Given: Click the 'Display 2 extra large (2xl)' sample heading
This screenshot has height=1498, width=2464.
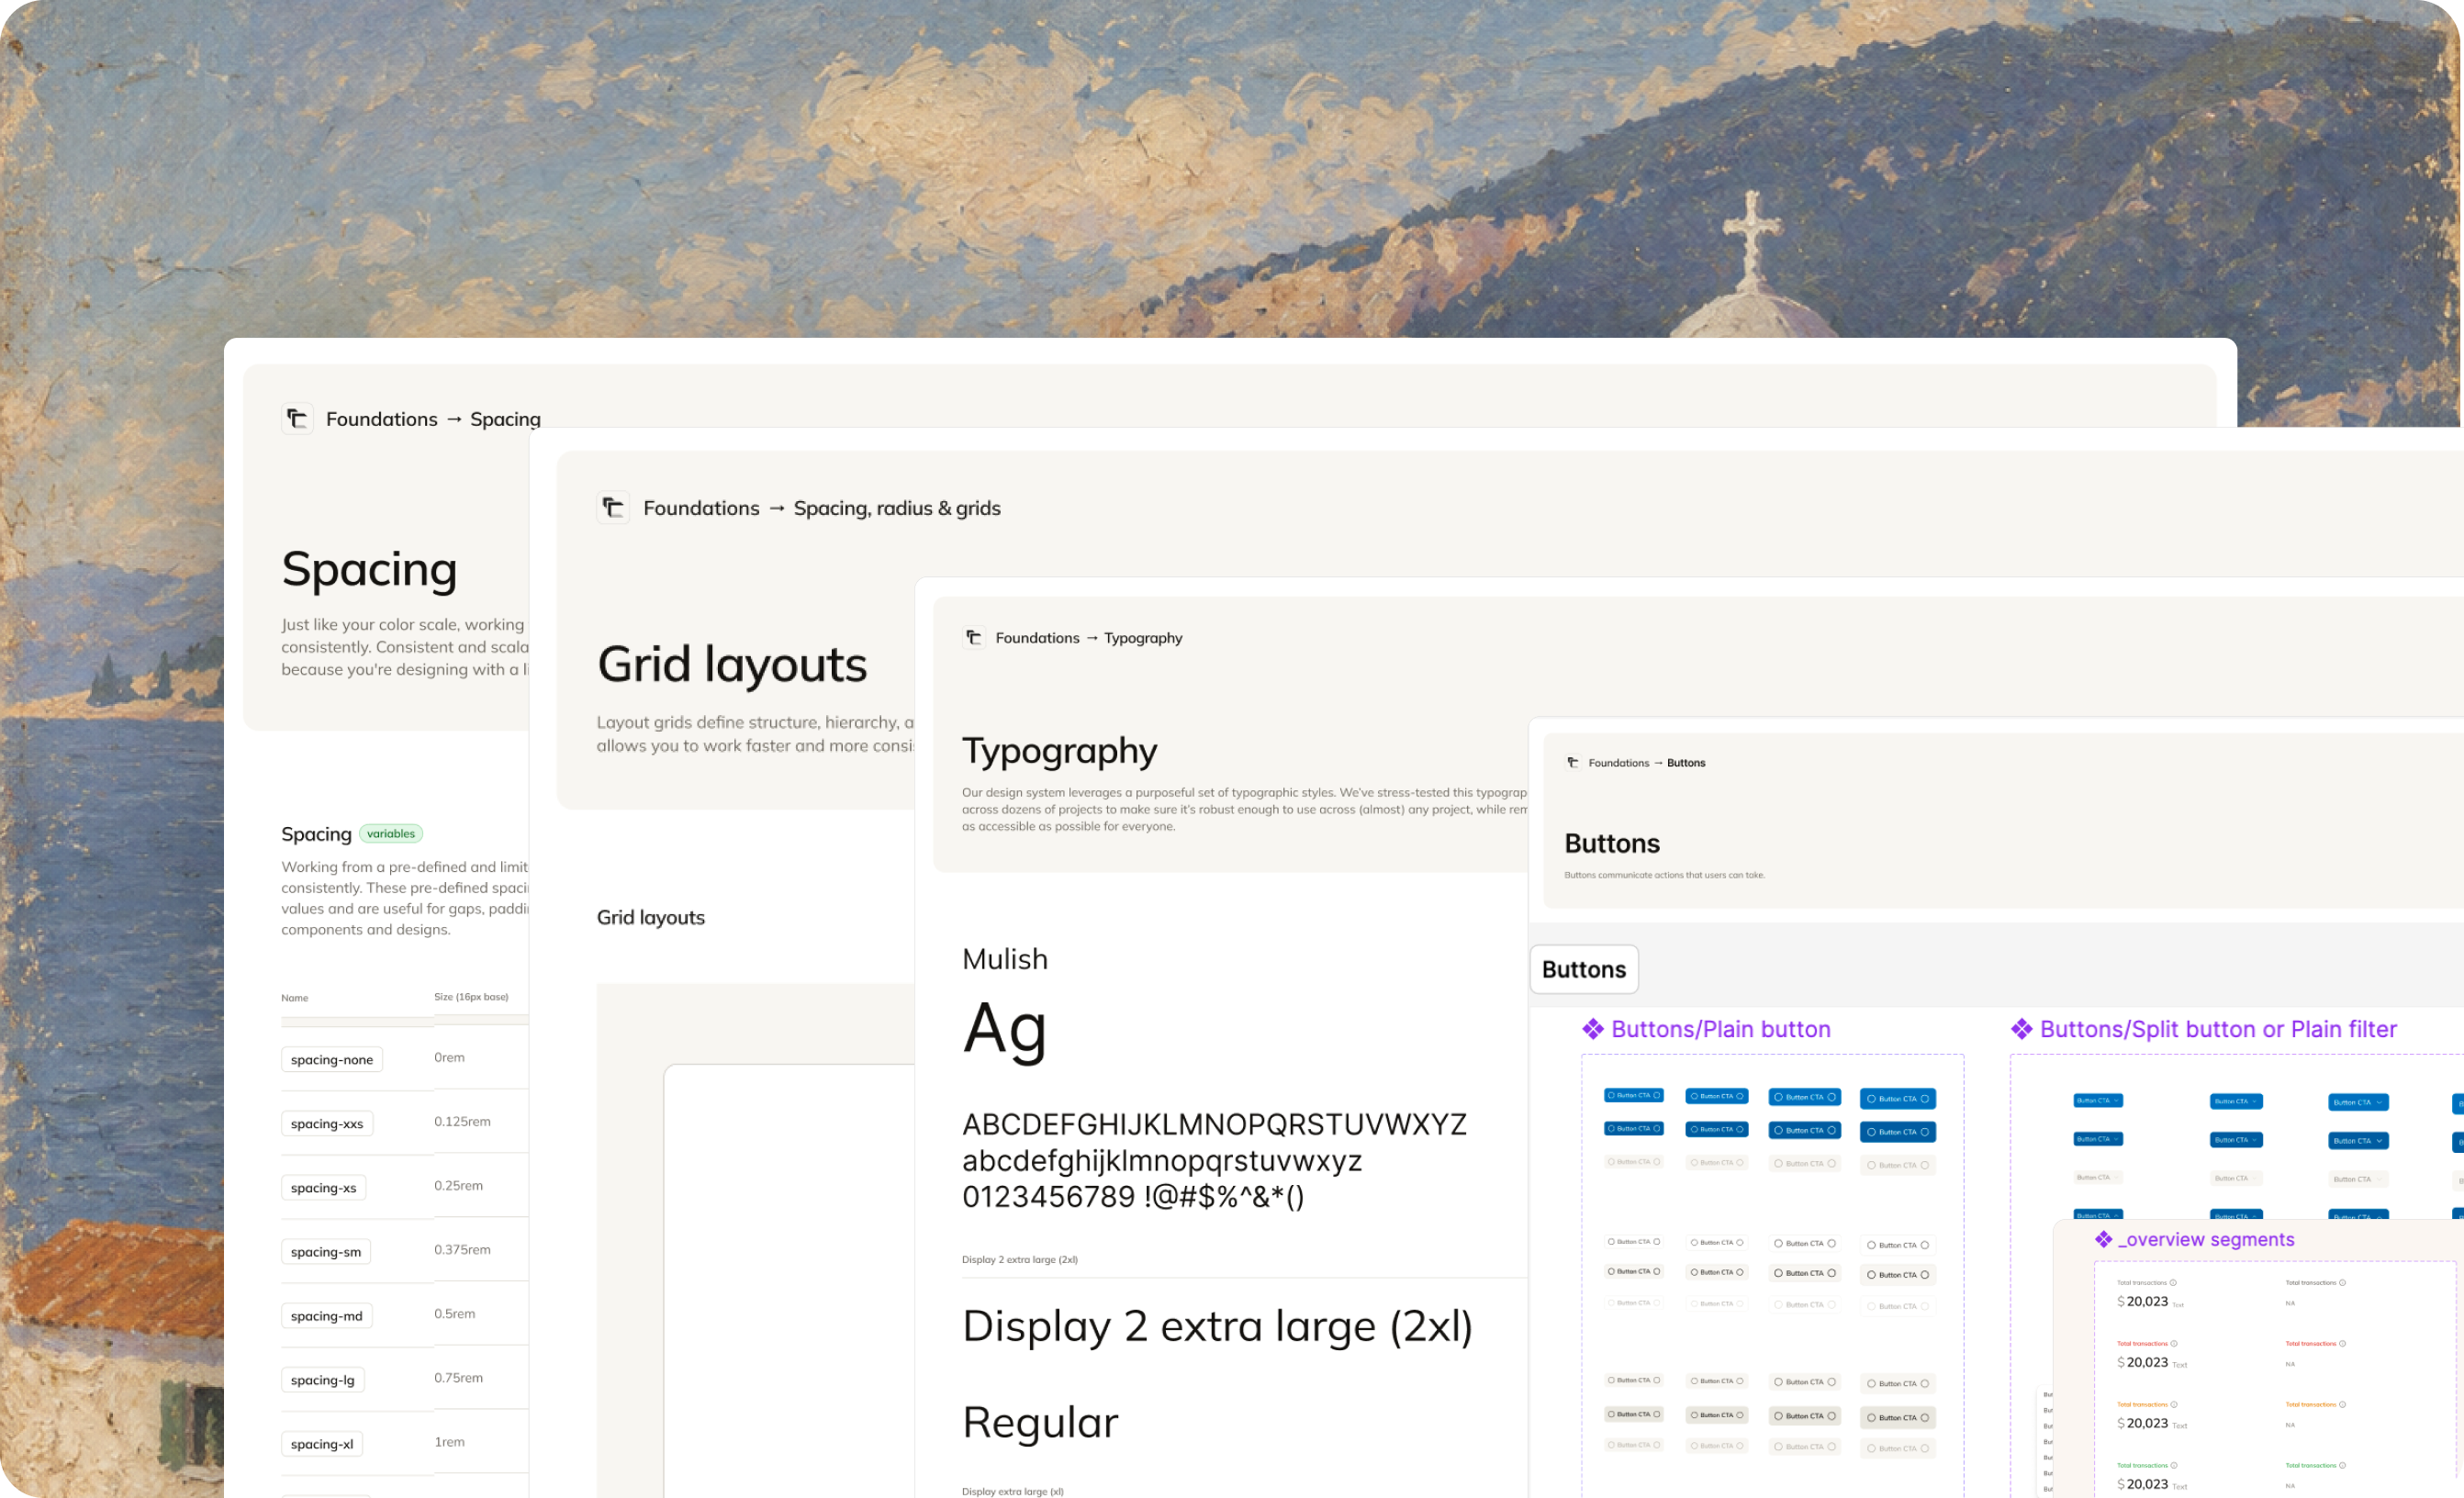Looking at the screenshot, I should [x=1217, y=1326].
